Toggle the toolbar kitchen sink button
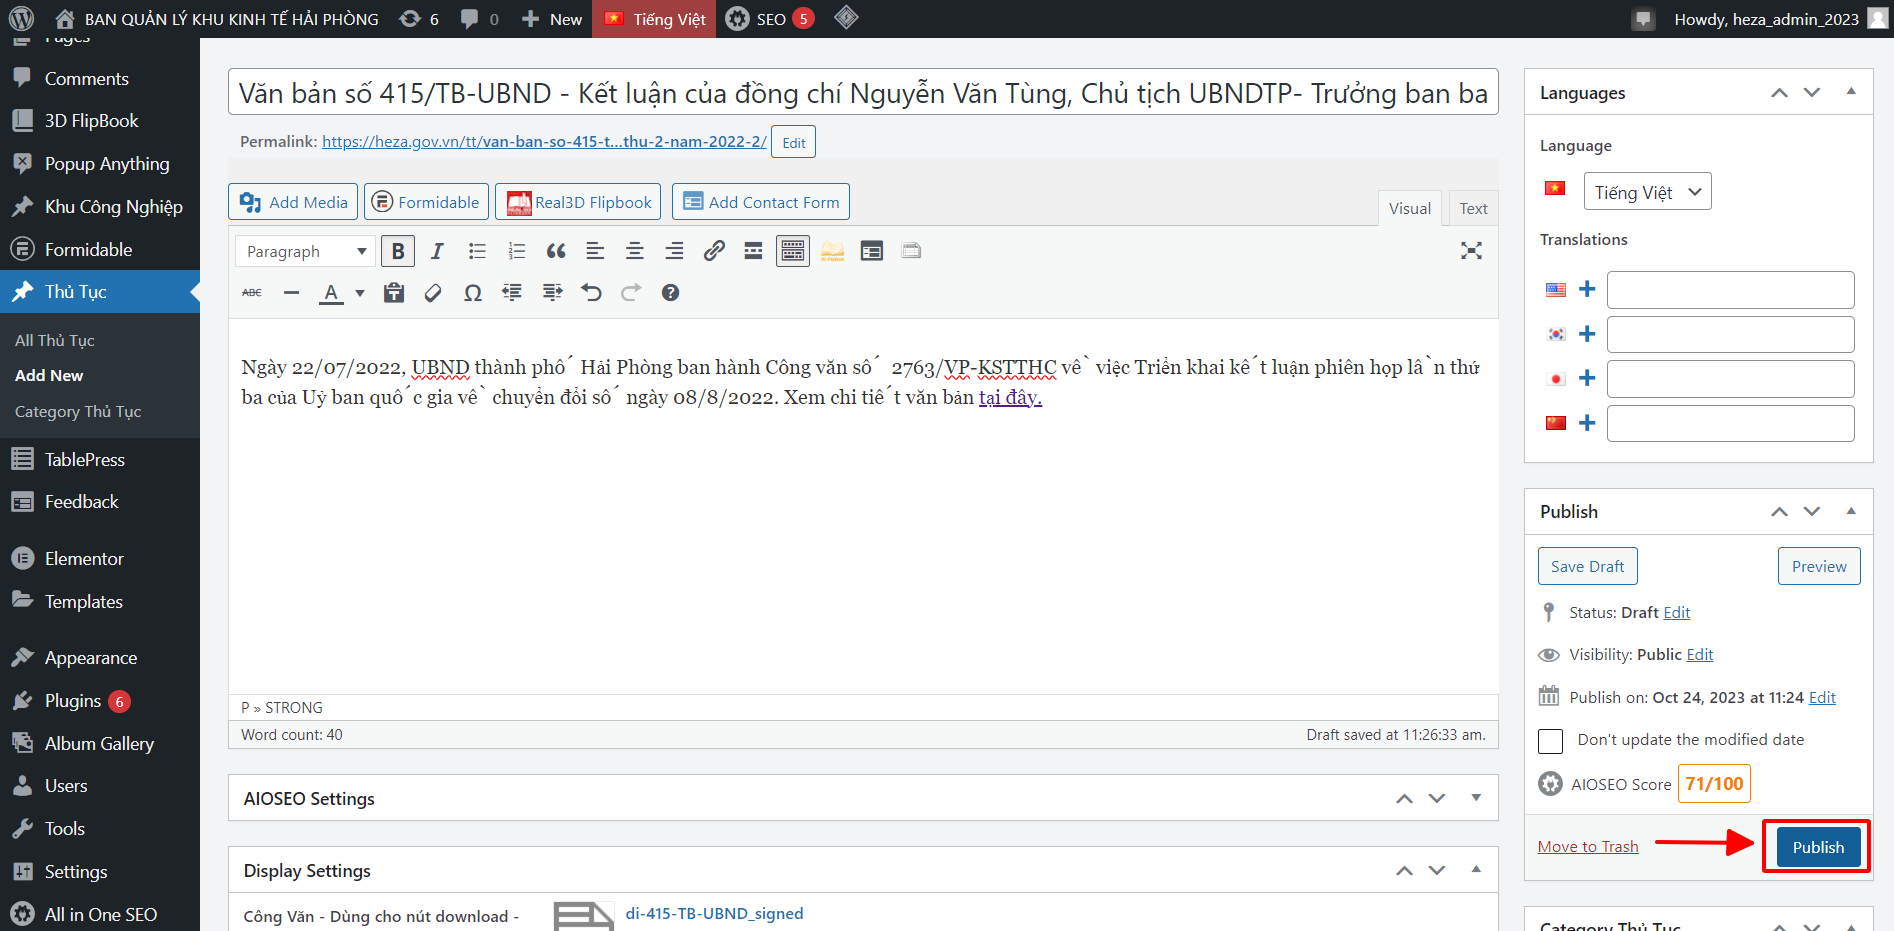This screenshot has width=1894, height=931. coord(793,251)
